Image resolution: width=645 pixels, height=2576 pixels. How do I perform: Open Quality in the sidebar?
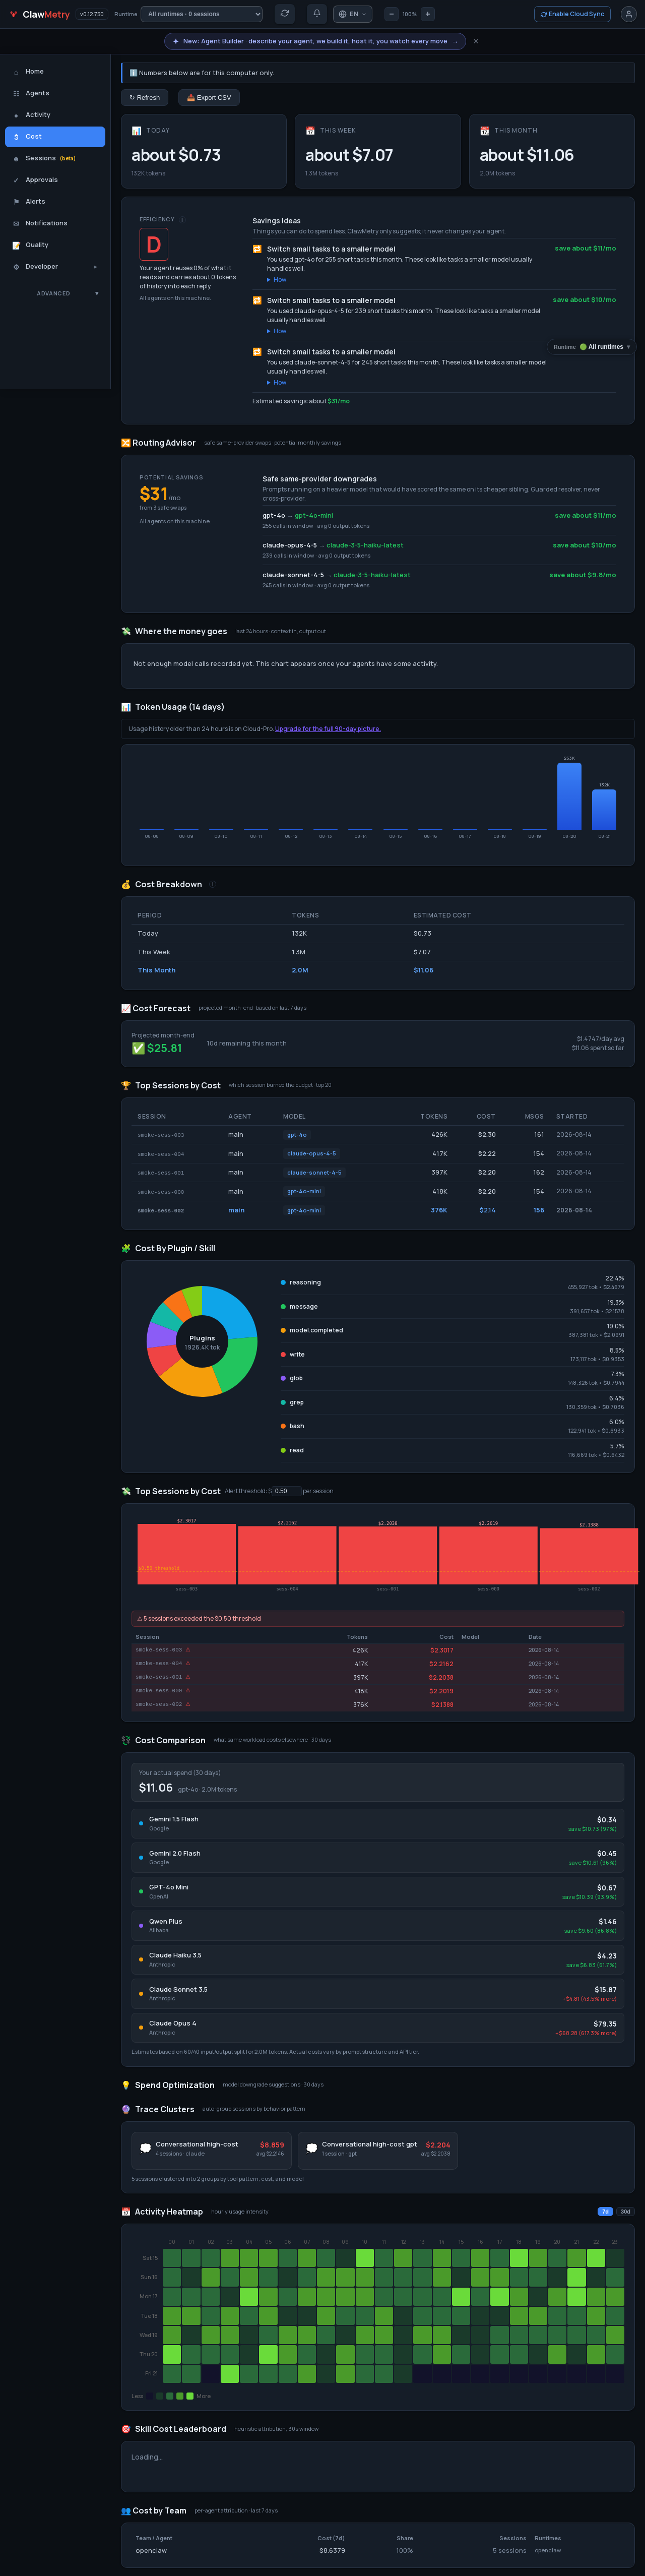pyautogui.click(x=55, y=245)
